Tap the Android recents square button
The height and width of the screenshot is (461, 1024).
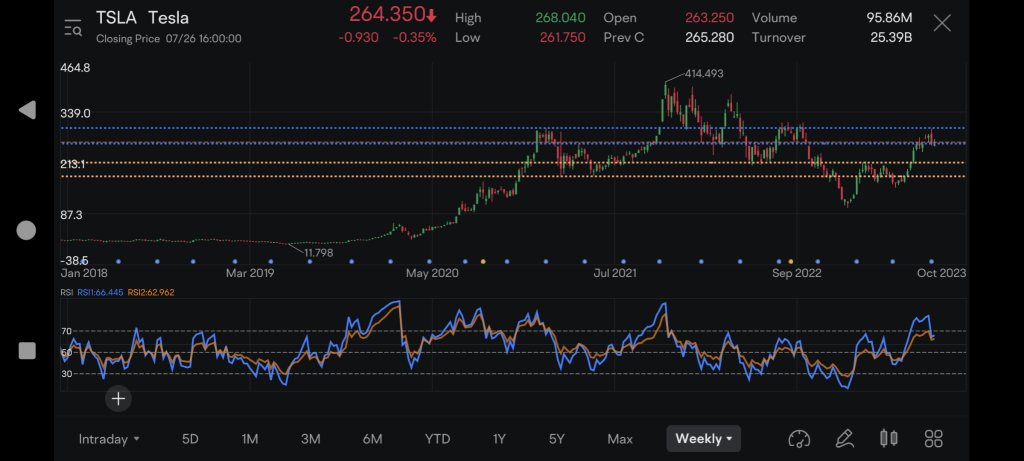tap(27, 351)
